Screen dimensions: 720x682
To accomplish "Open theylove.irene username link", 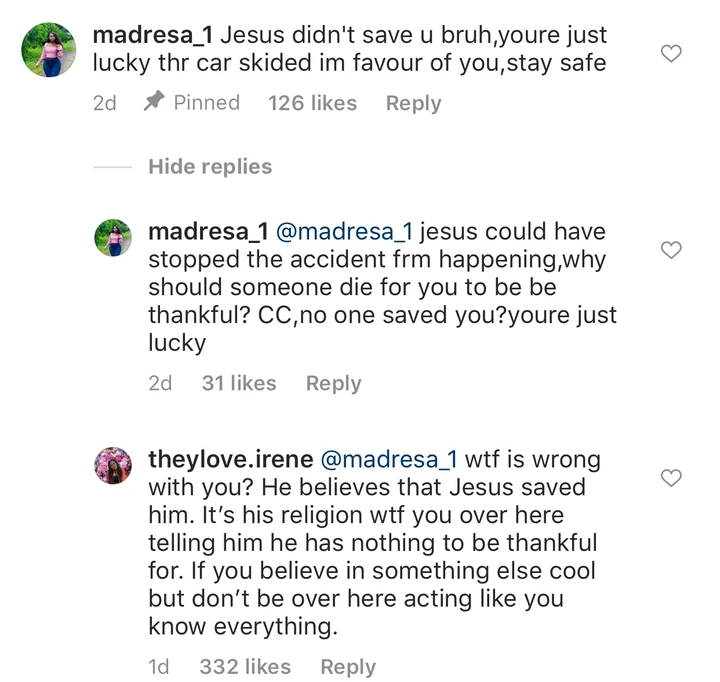I will tap(229, 461).
